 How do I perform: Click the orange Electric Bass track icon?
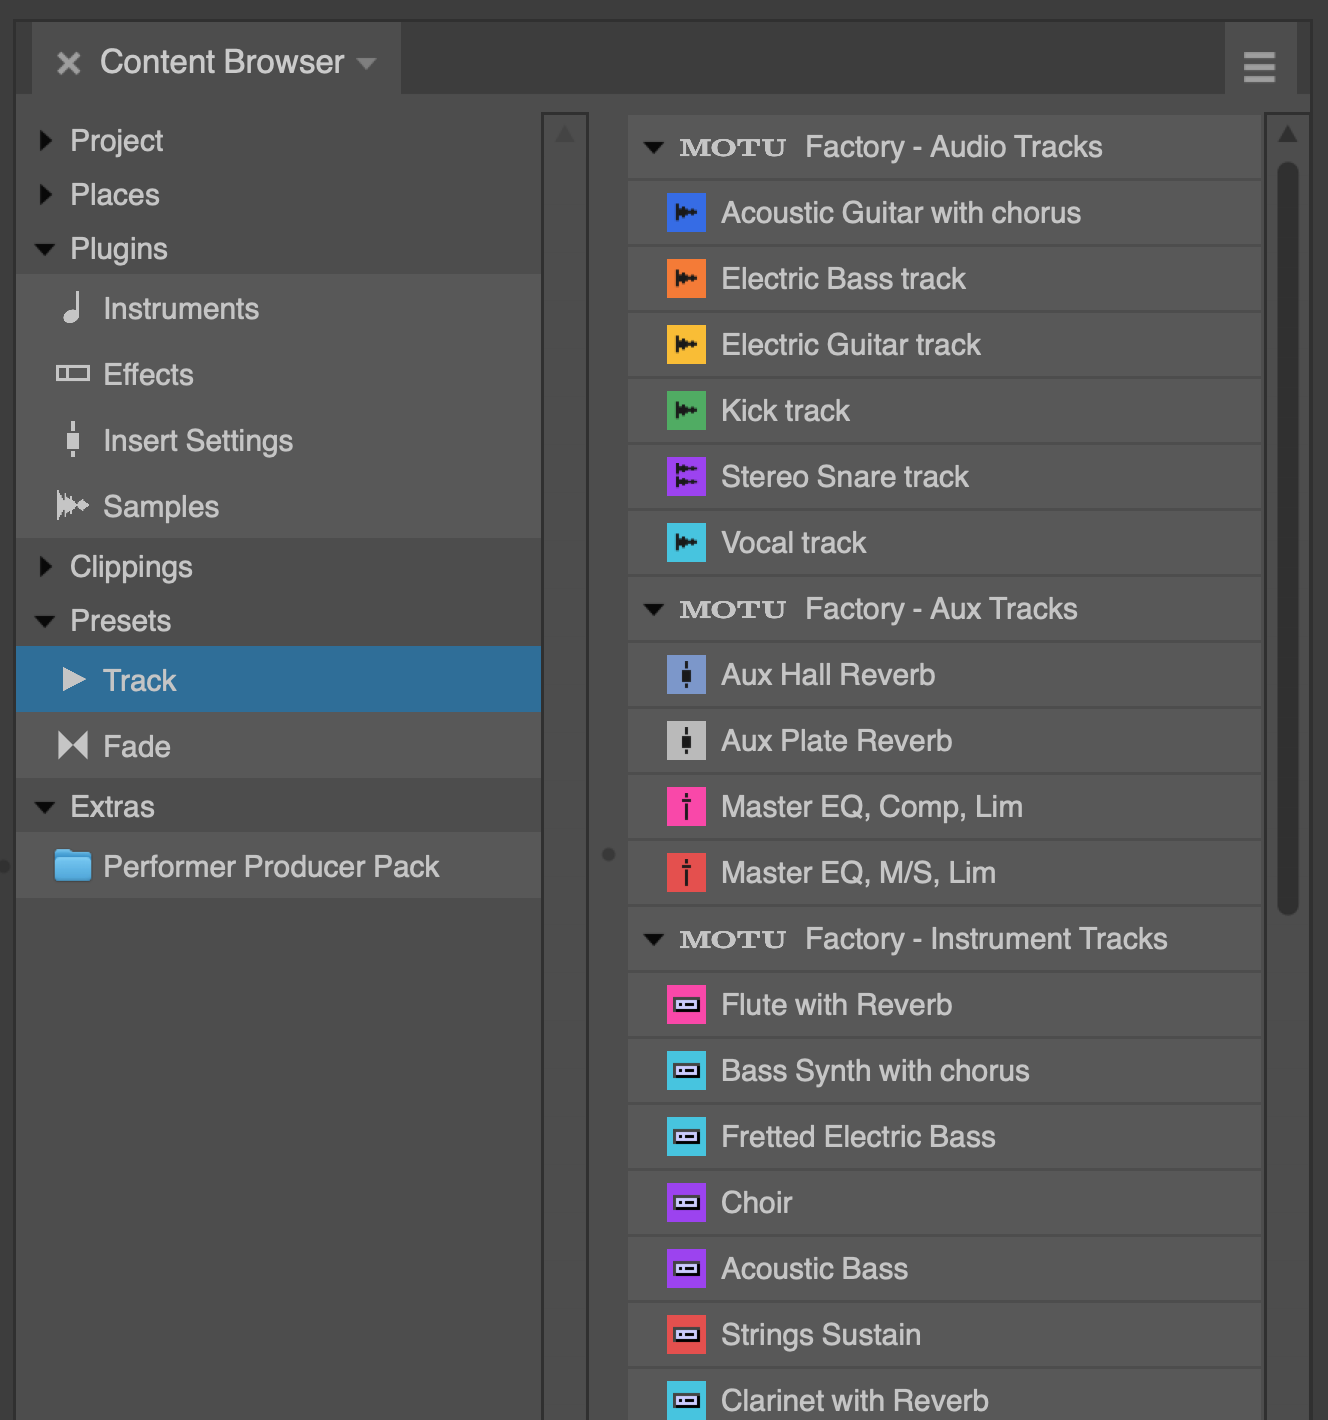pos(686,278)
